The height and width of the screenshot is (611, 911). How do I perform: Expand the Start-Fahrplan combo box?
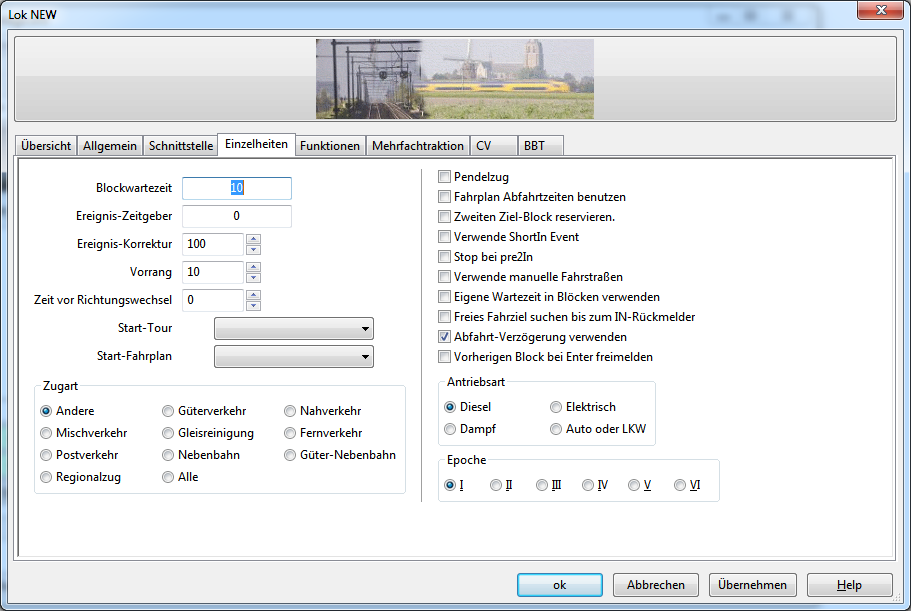tap(293, 357)
